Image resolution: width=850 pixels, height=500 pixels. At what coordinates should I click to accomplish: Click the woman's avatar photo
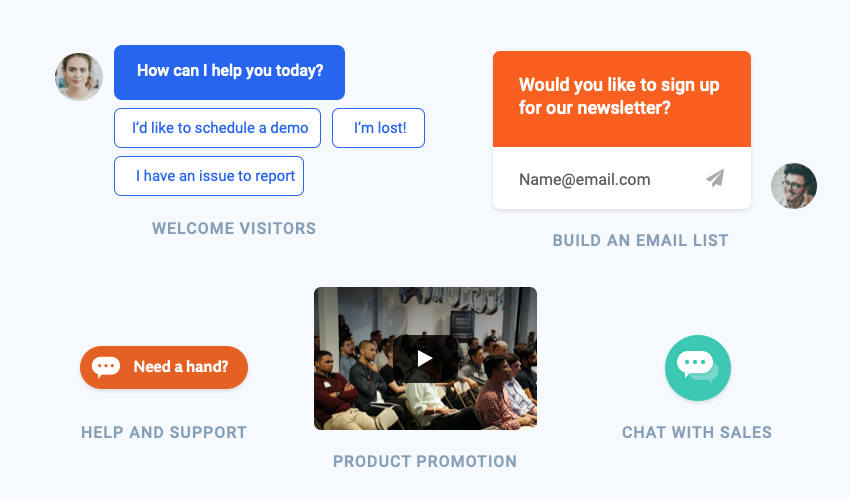point(79,77)
